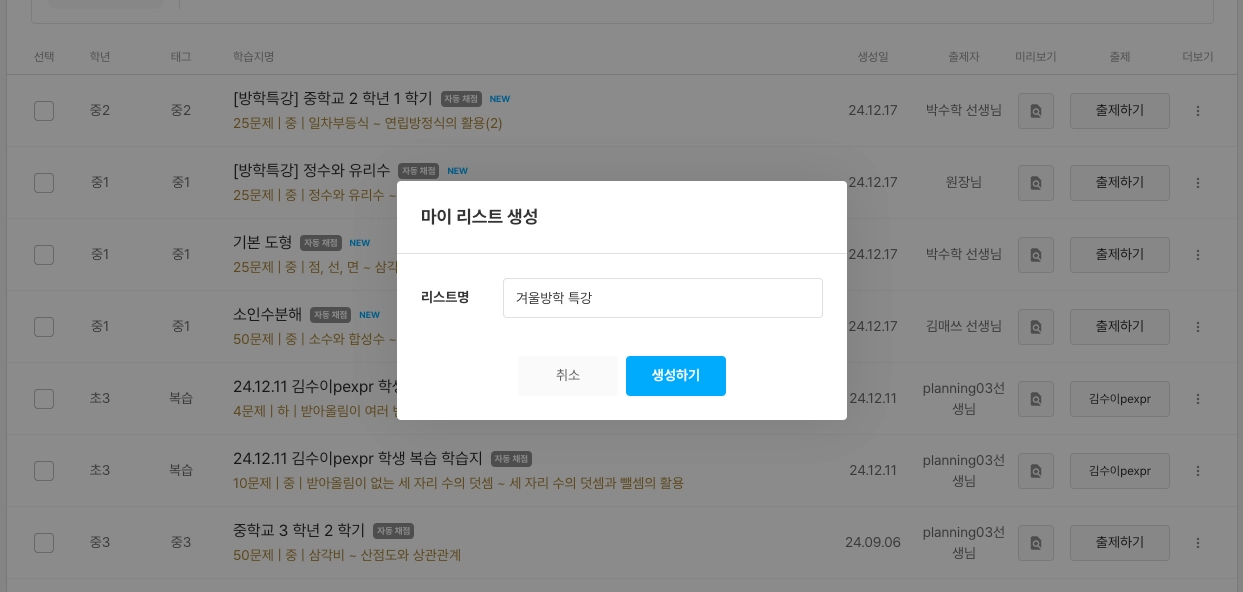
Task: Click the 리스트명 text input field
Action: (x=662, y=298)
